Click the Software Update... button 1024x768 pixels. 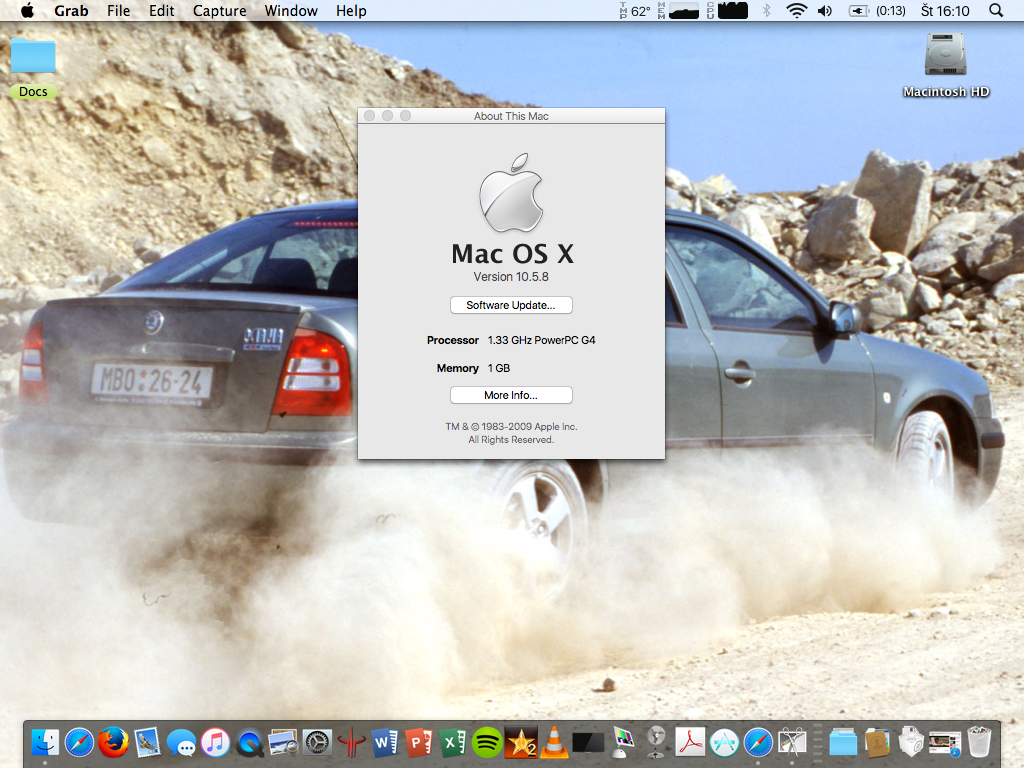tap(511, 305)
